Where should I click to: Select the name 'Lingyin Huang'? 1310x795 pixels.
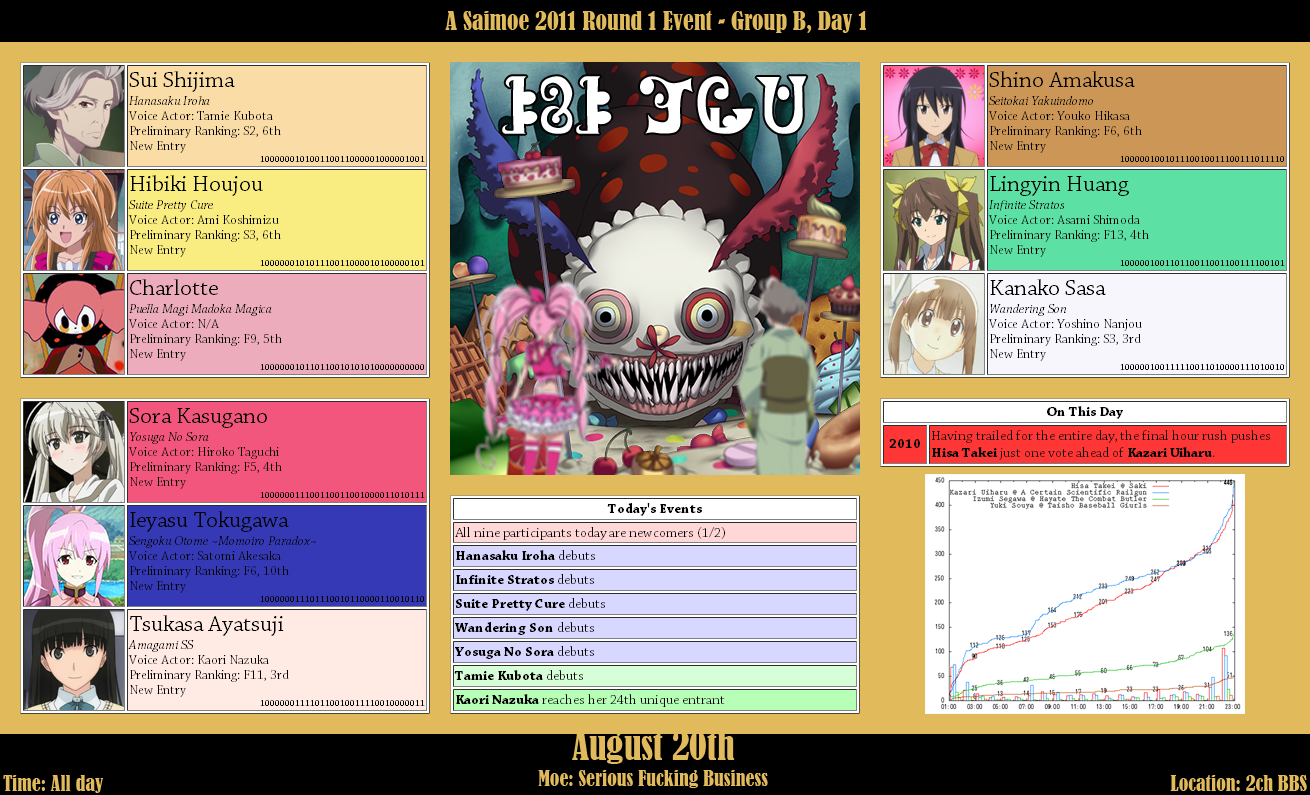pos(1059,185)
